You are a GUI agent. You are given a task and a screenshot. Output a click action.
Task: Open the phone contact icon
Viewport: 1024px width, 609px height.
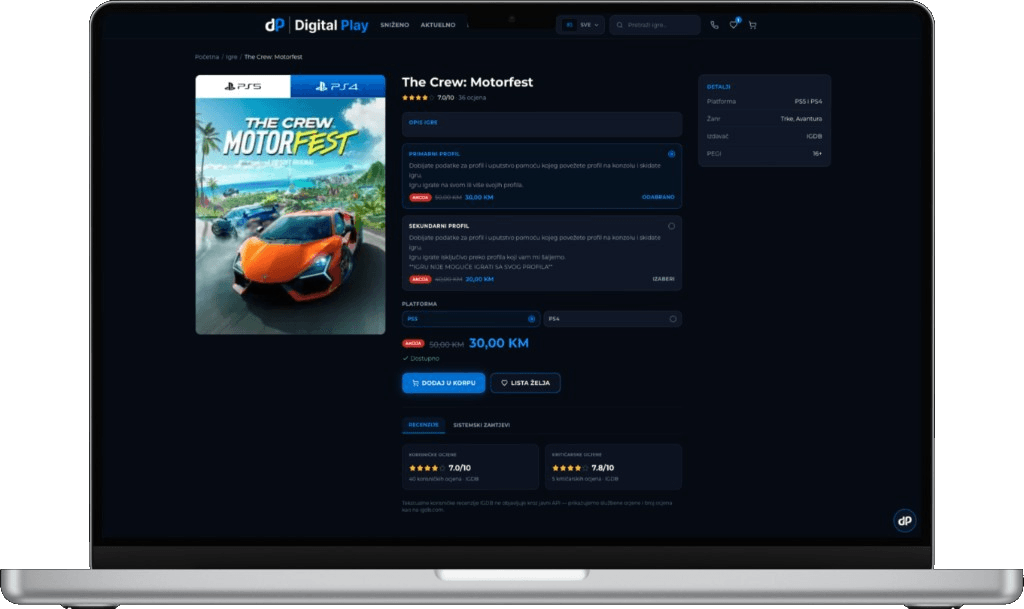714,25
